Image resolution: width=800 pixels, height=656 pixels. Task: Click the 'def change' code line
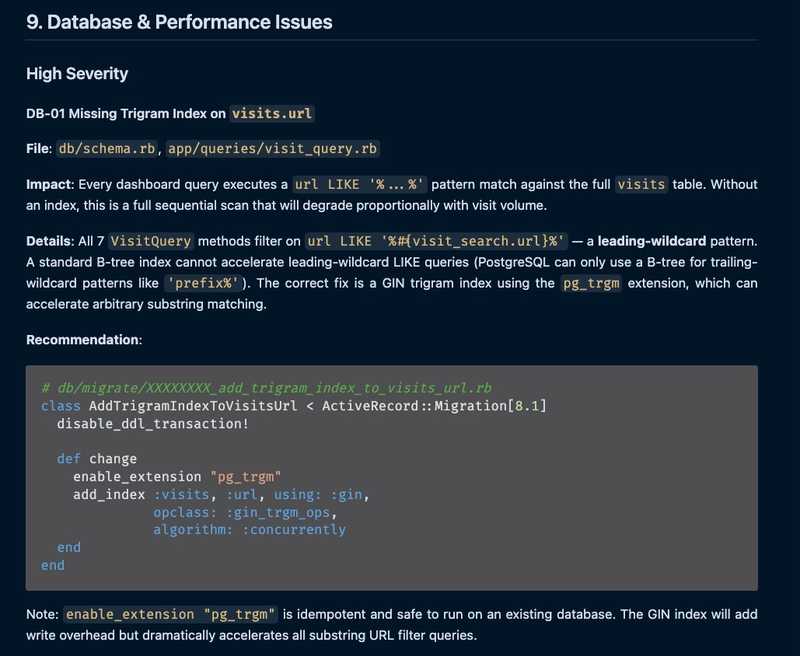click(x=97, y=459)
